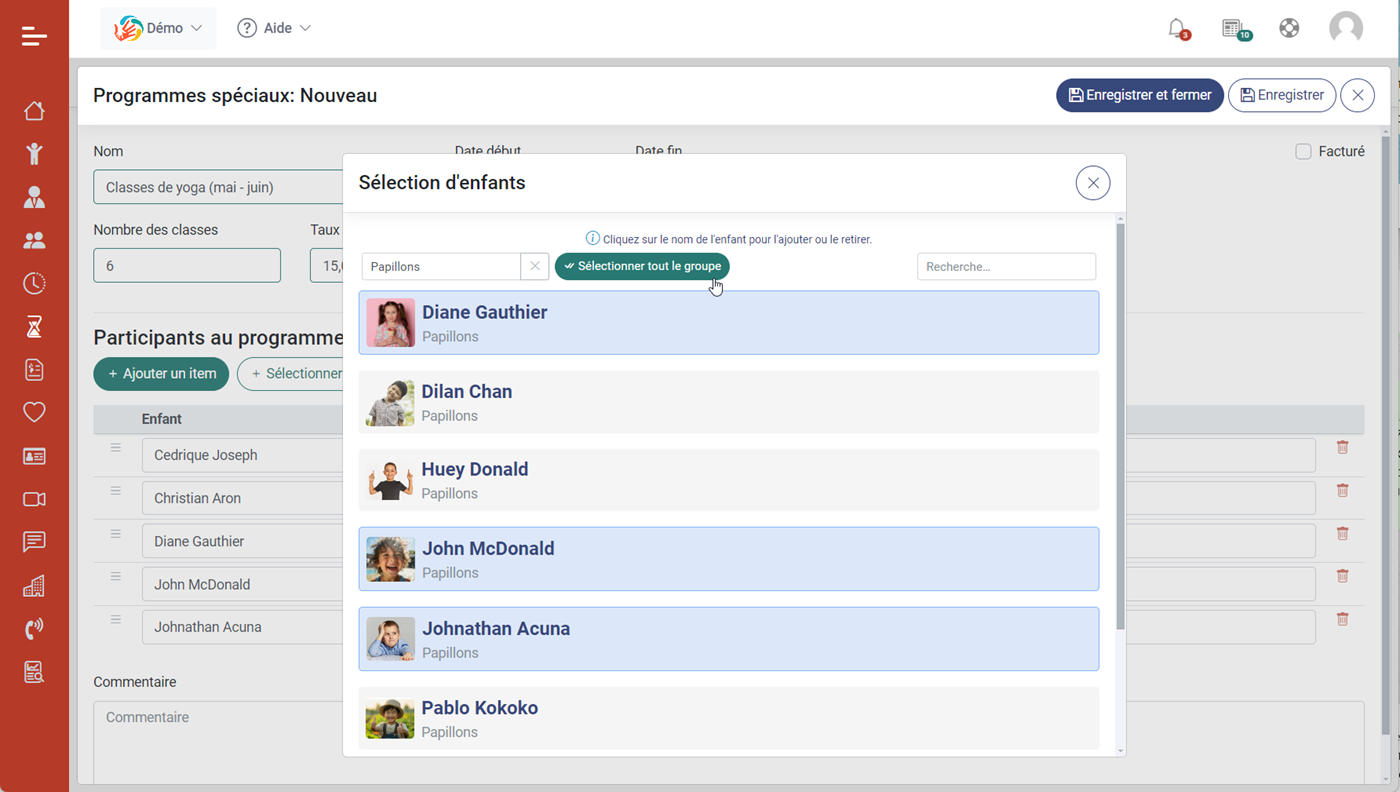Click Enregistrer et fermer button
The image size is (1400, 792).
[1139, 95]
